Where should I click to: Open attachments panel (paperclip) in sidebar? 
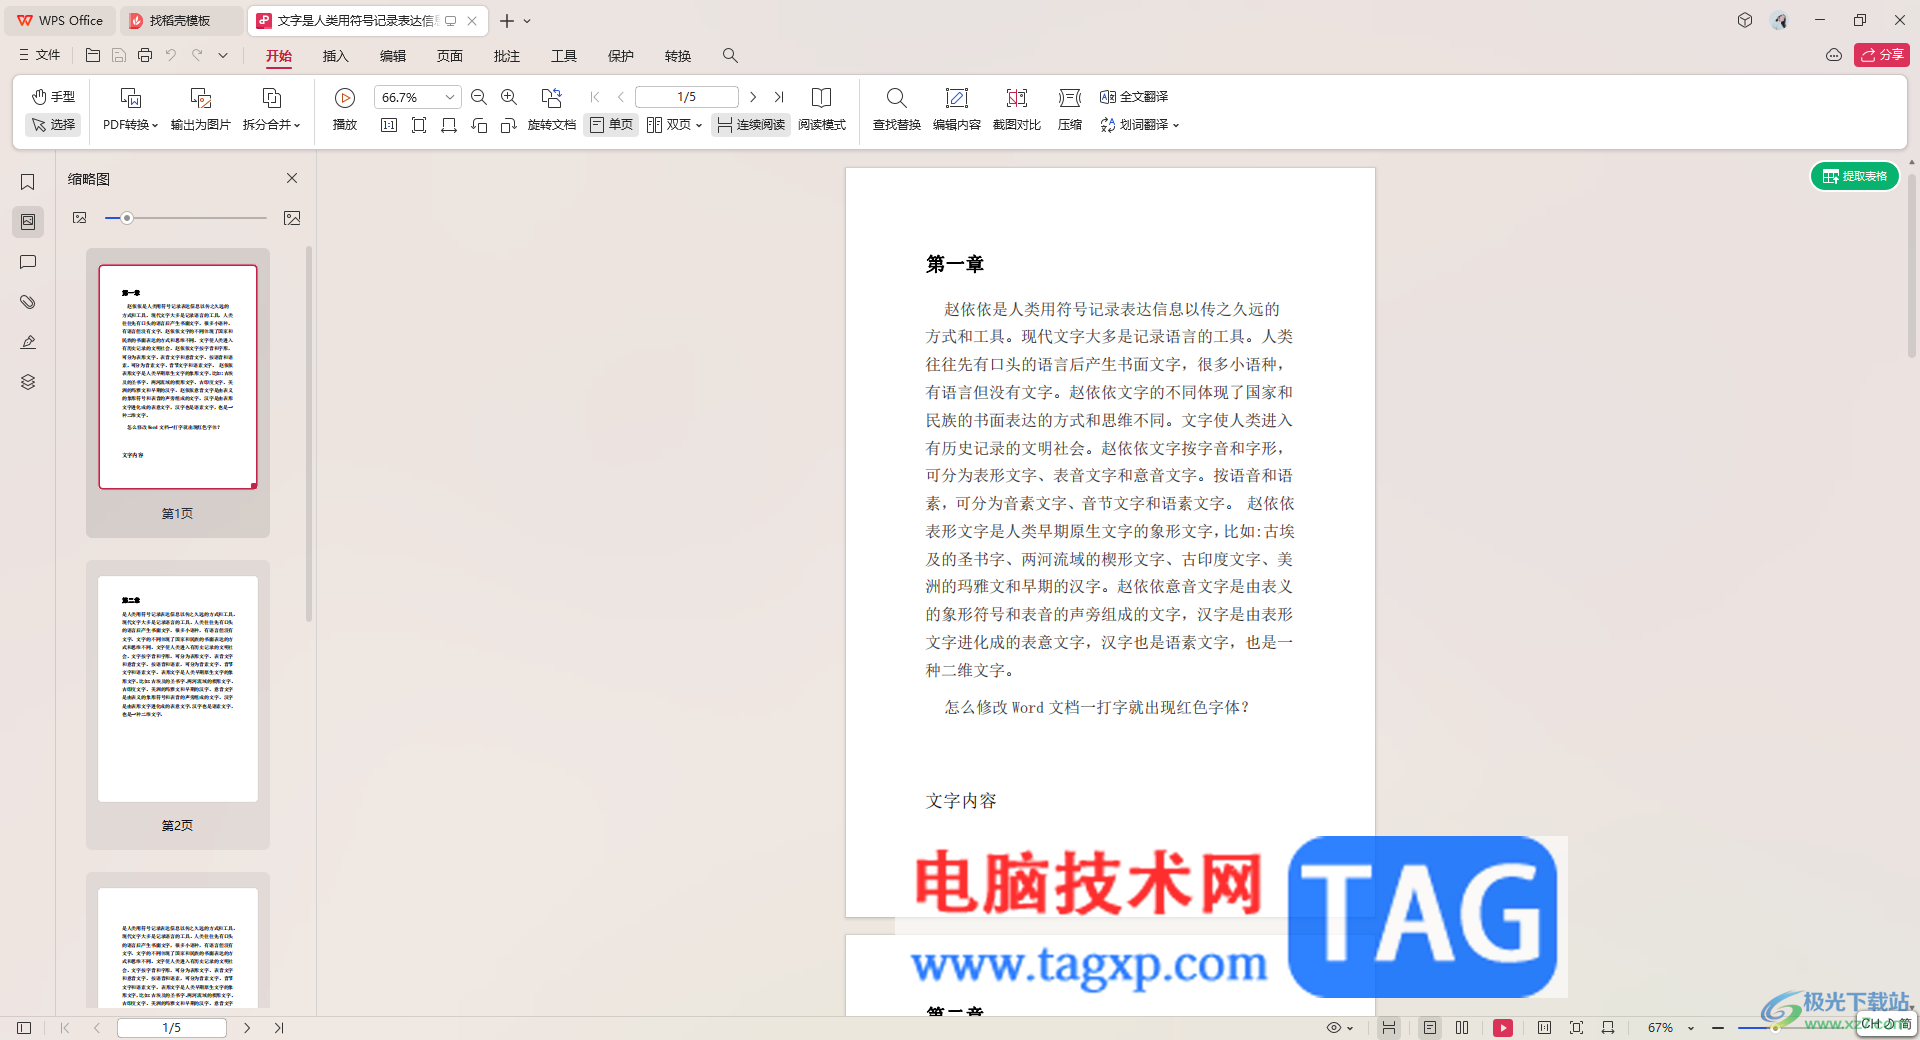pos(28,302)
